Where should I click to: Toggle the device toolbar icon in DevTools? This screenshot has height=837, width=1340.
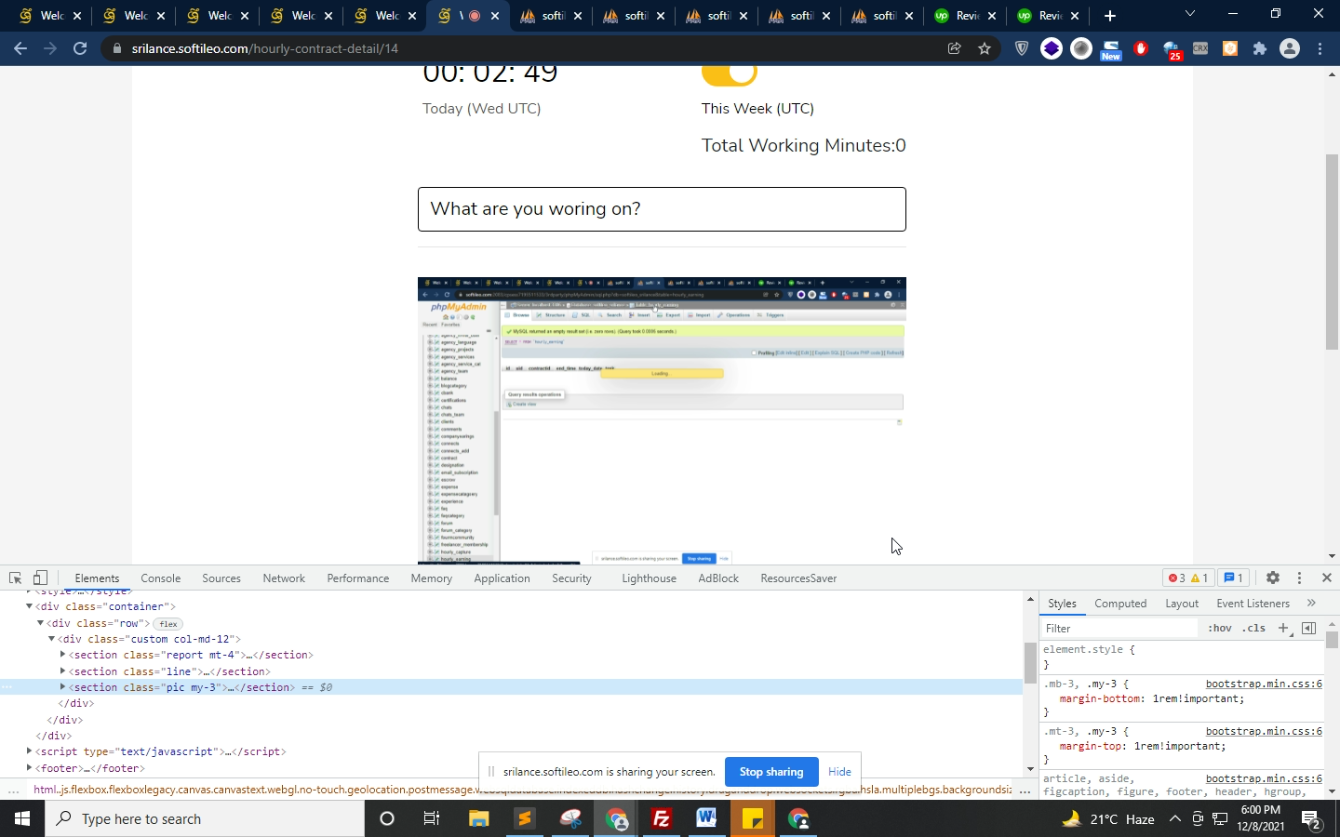40,578
